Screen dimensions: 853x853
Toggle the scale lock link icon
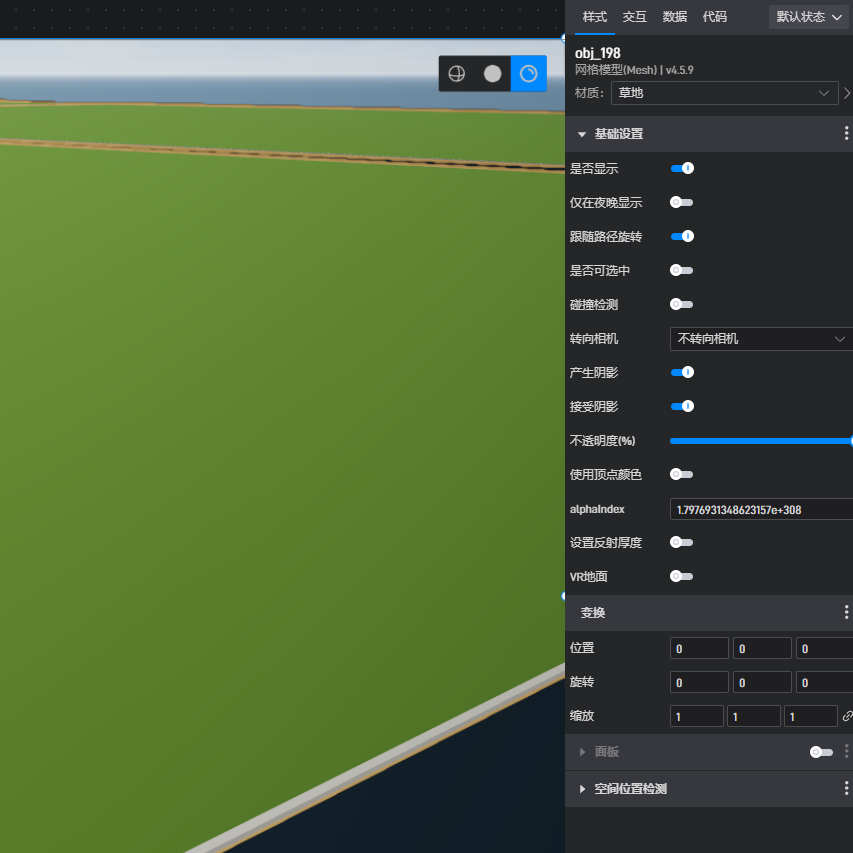point(847,716)
